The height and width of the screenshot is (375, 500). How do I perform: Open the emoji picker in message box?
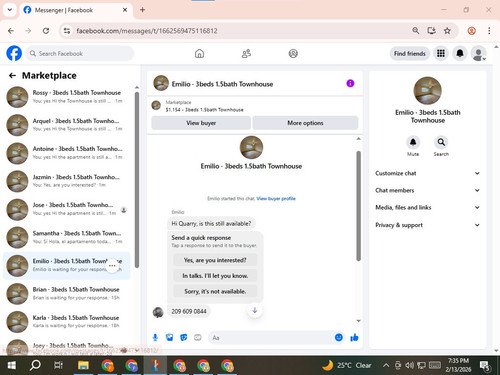[339, 337]
